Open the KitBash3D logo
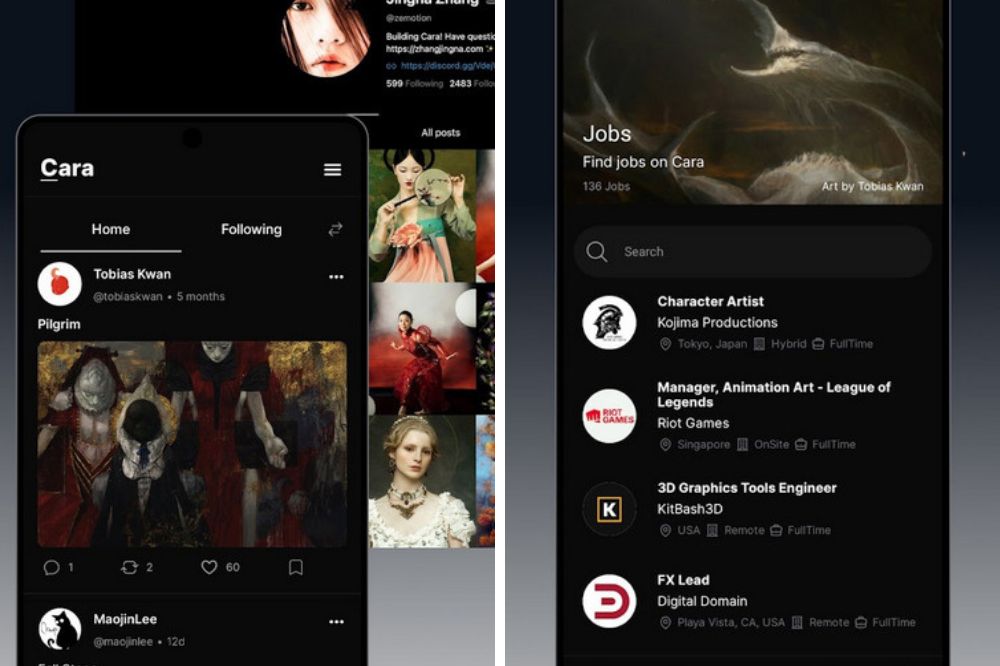 [x=609, y=509]
